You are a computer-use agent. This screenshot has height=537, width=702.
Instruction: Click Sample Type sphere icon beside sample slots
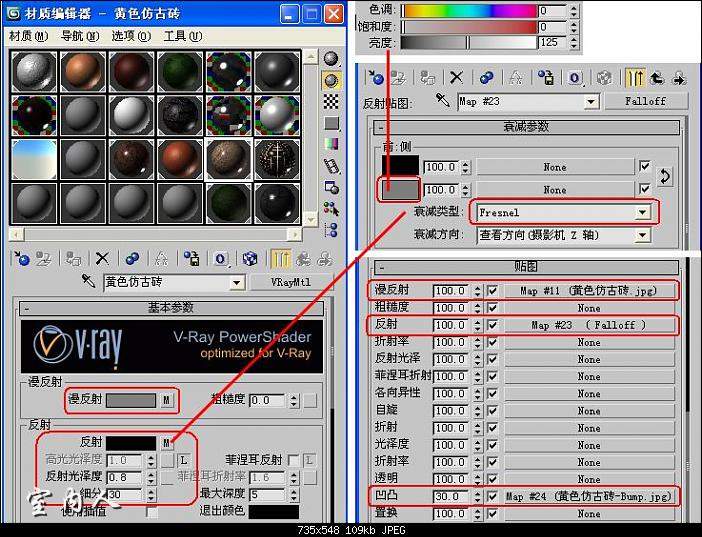[x=331, y=59]
